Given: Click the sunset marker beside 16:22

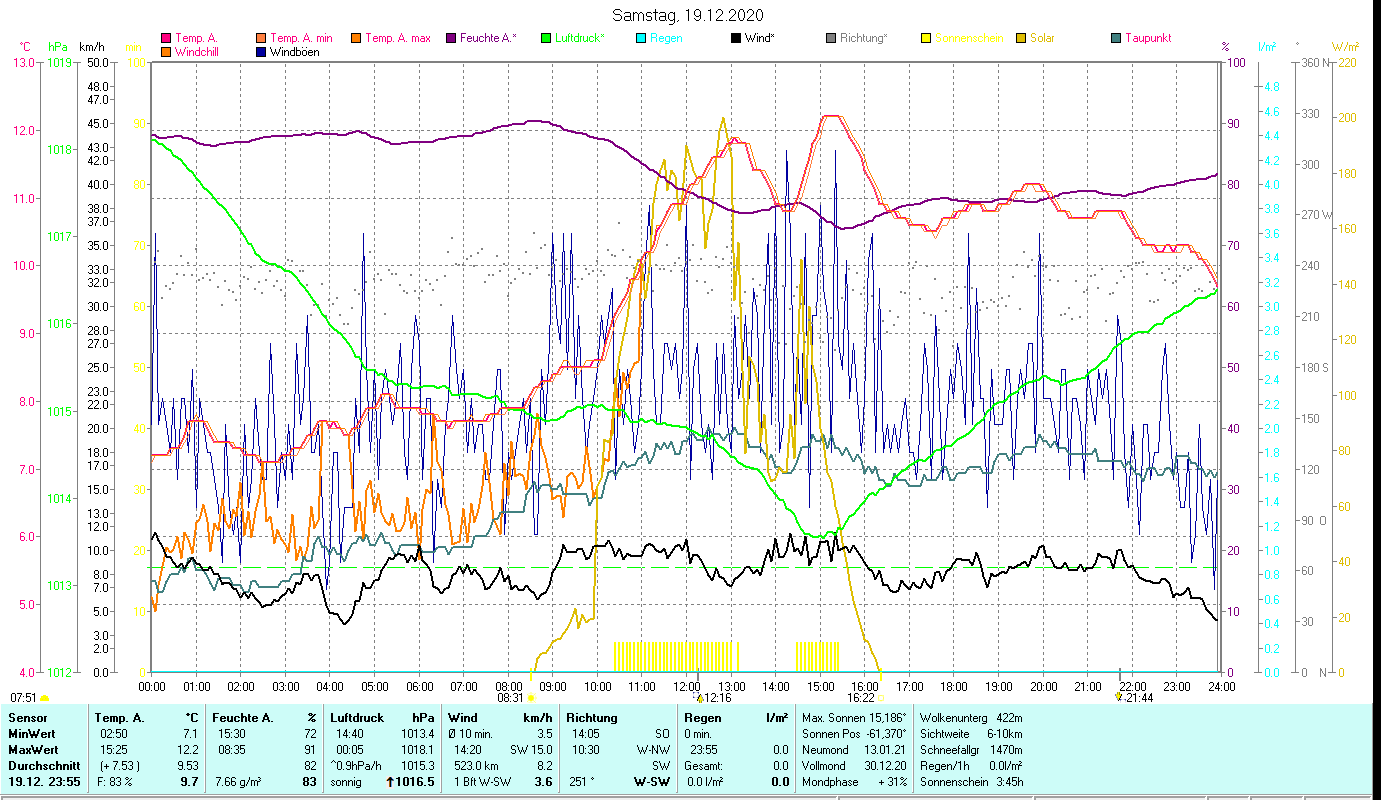Looking at the screenshot, I should tap(880, 698).
